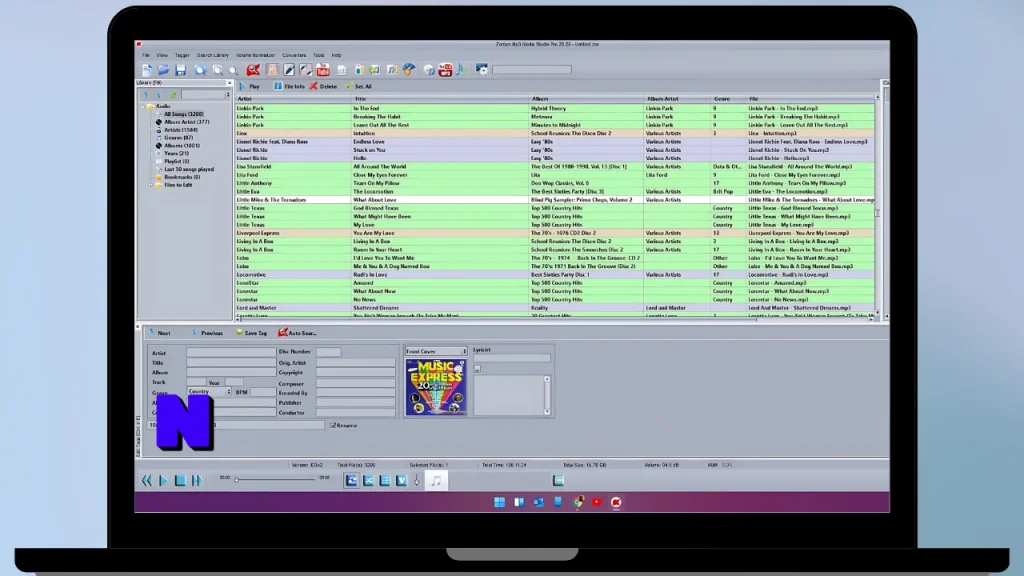Select the Endless Love song row
Image resolution: width=1024 pixels, height=576 pixels.
point(555,142)
